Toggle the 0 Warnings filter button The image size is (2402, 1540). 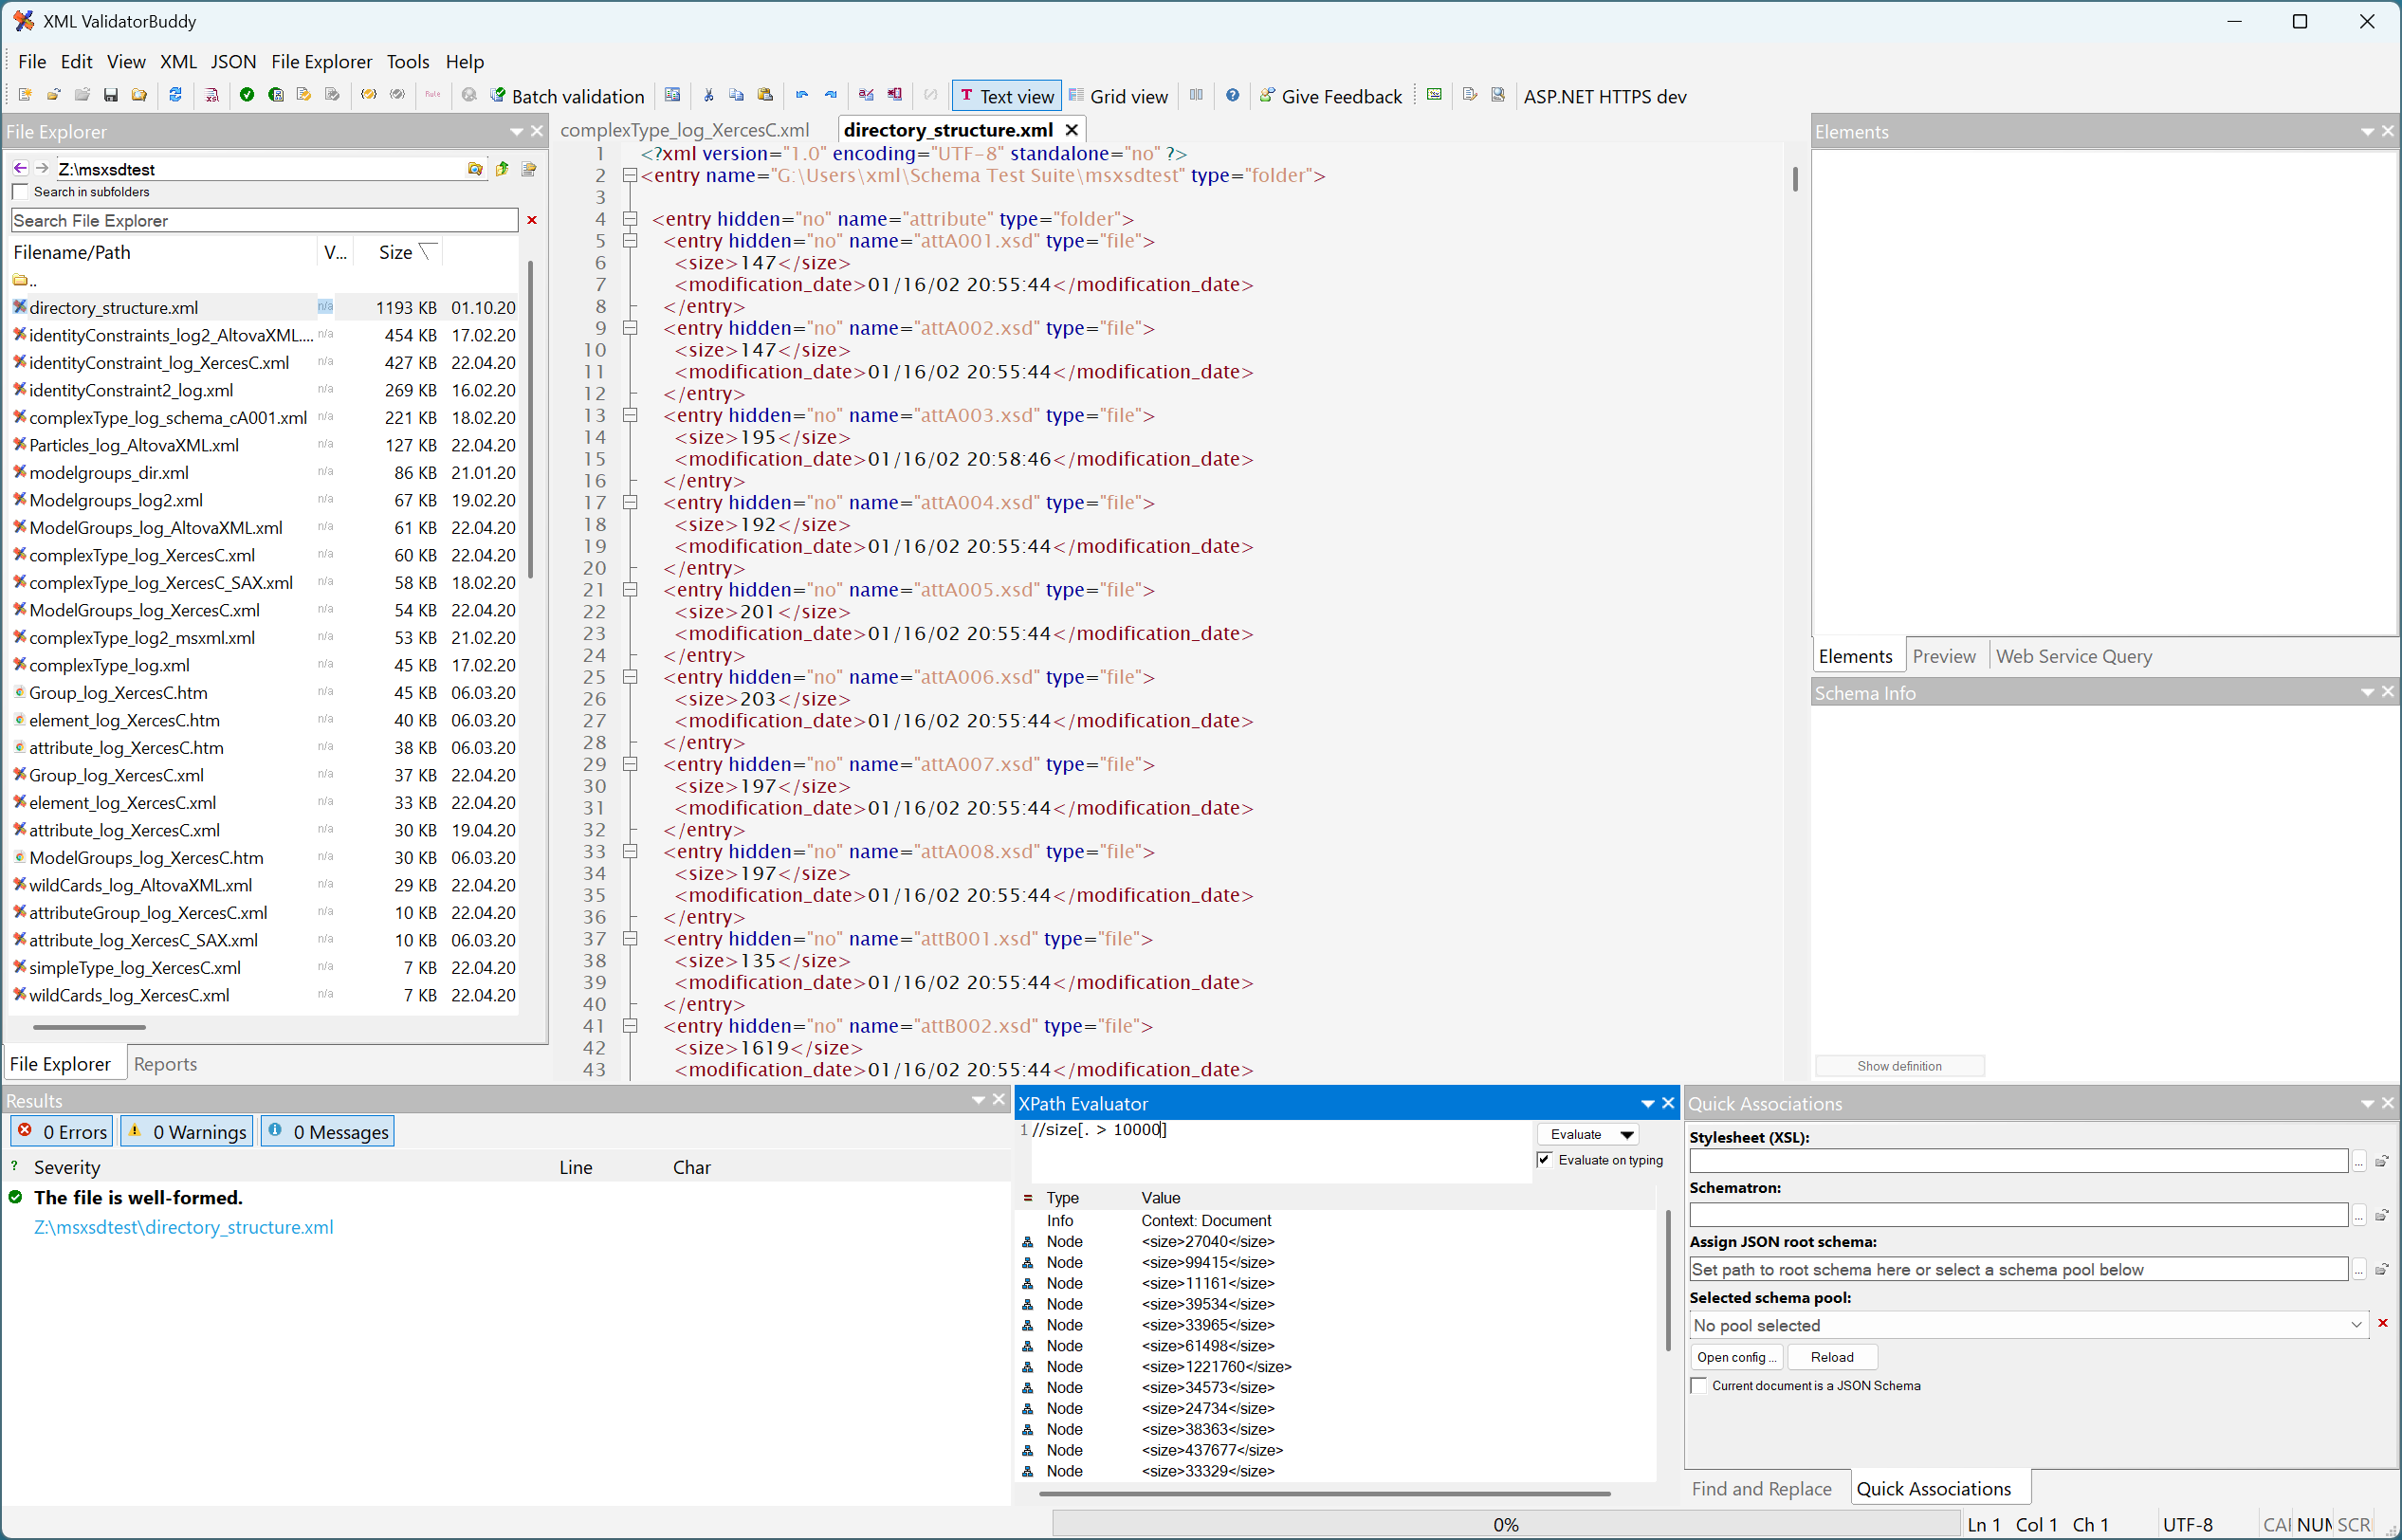187,1132
